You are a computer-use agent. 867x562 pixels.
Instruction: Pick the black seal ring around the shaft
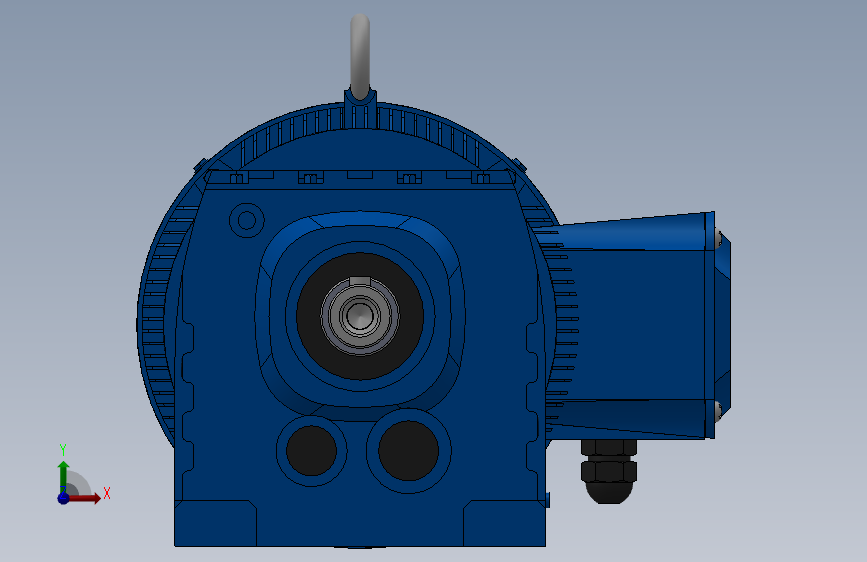(x=360, y=316)
